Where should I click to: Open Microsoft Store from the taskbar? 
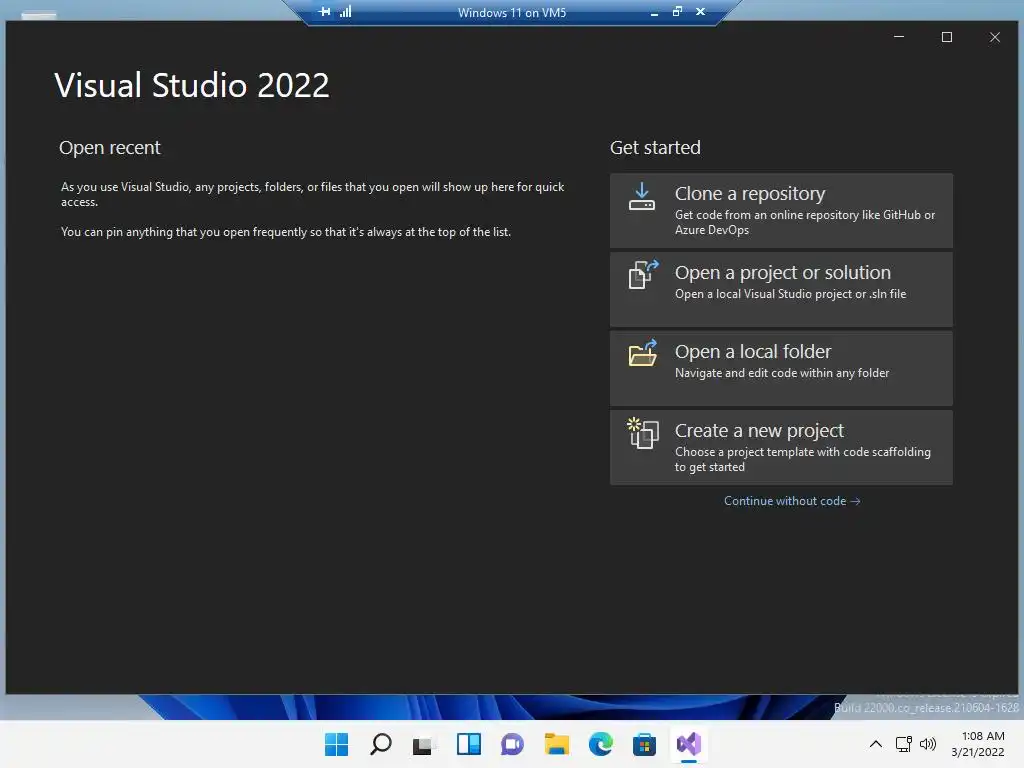point(644,744)
